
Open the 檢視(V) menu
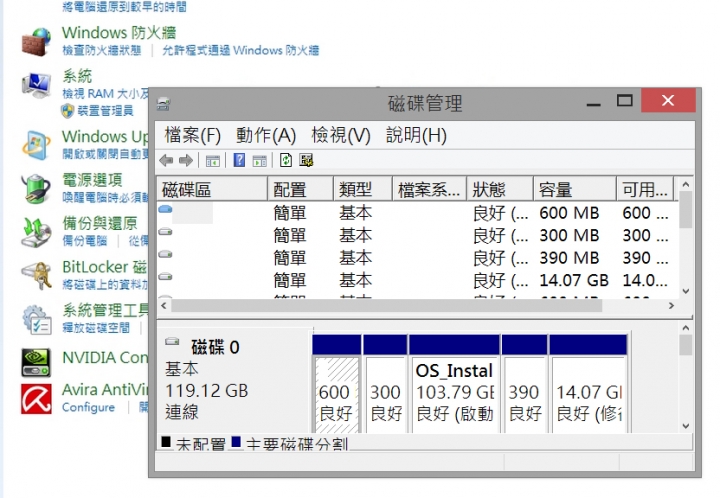coord(341,135)
